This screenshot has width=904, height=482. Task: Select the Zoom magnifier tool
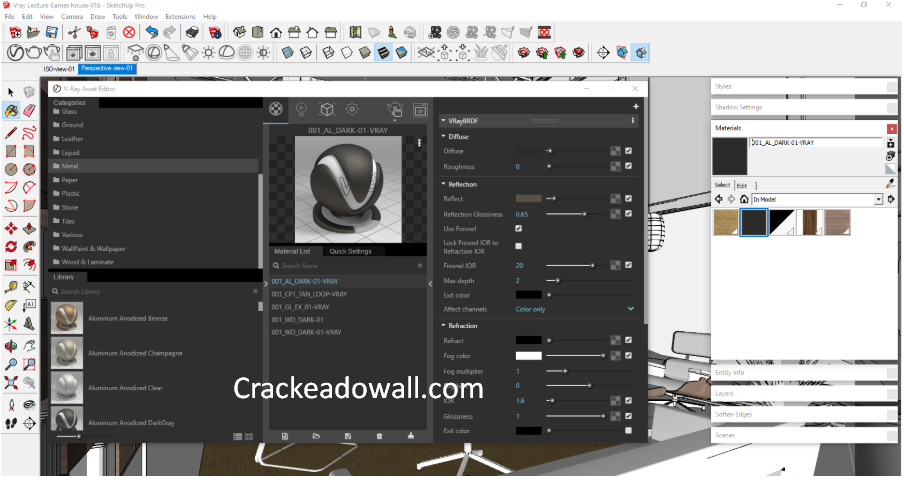11,364
